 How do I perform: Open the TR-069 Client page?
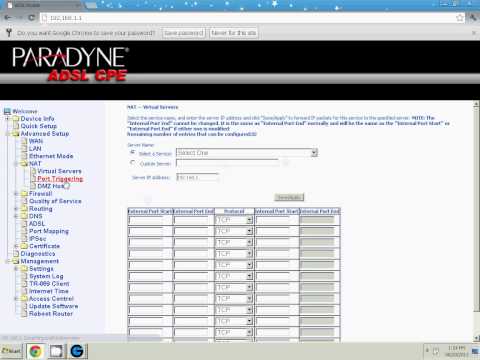coord(49,284)
